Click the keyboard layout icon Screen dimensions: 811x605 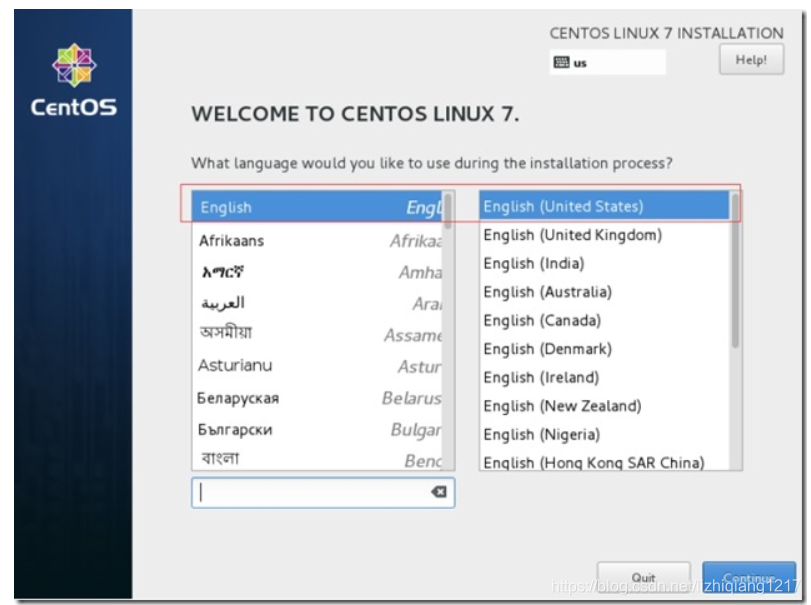tap(561, 63)
